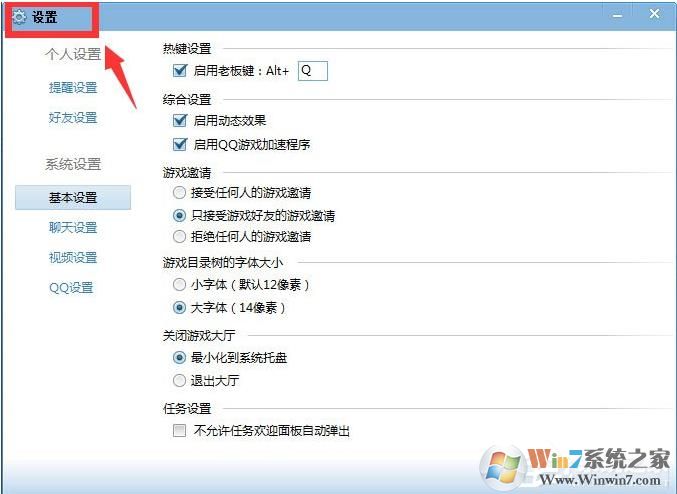The image size is (677, 494).
Task: Choose 最小化到系统托盘 when closing
Action: 179,358
